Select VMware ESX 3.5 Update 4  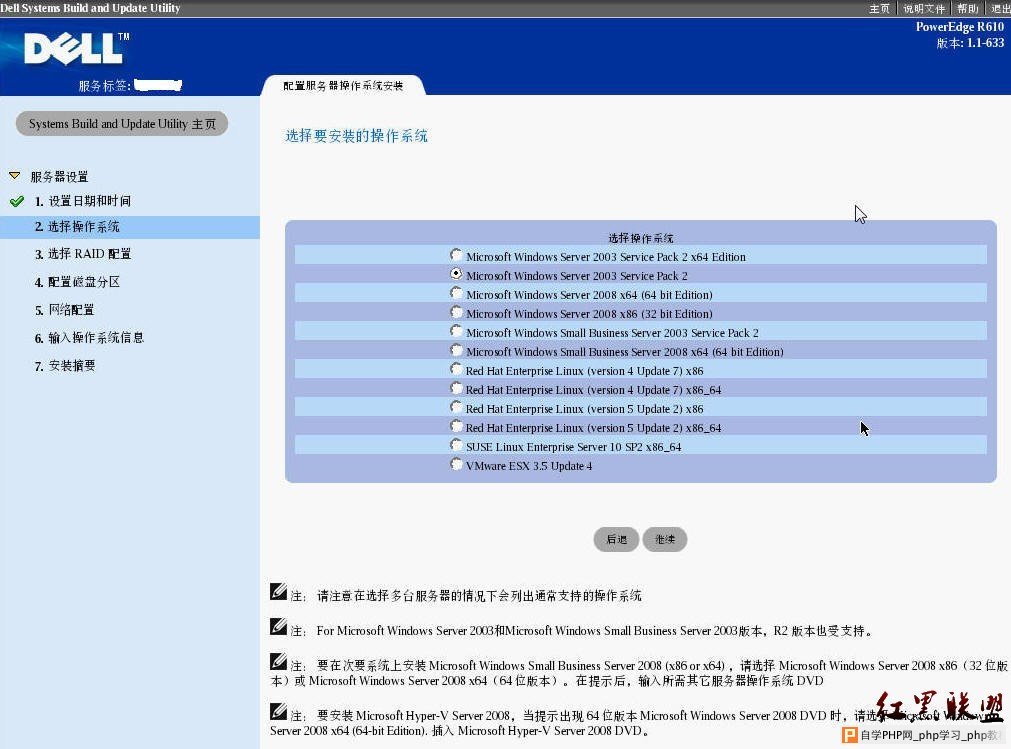click(456, 464)
